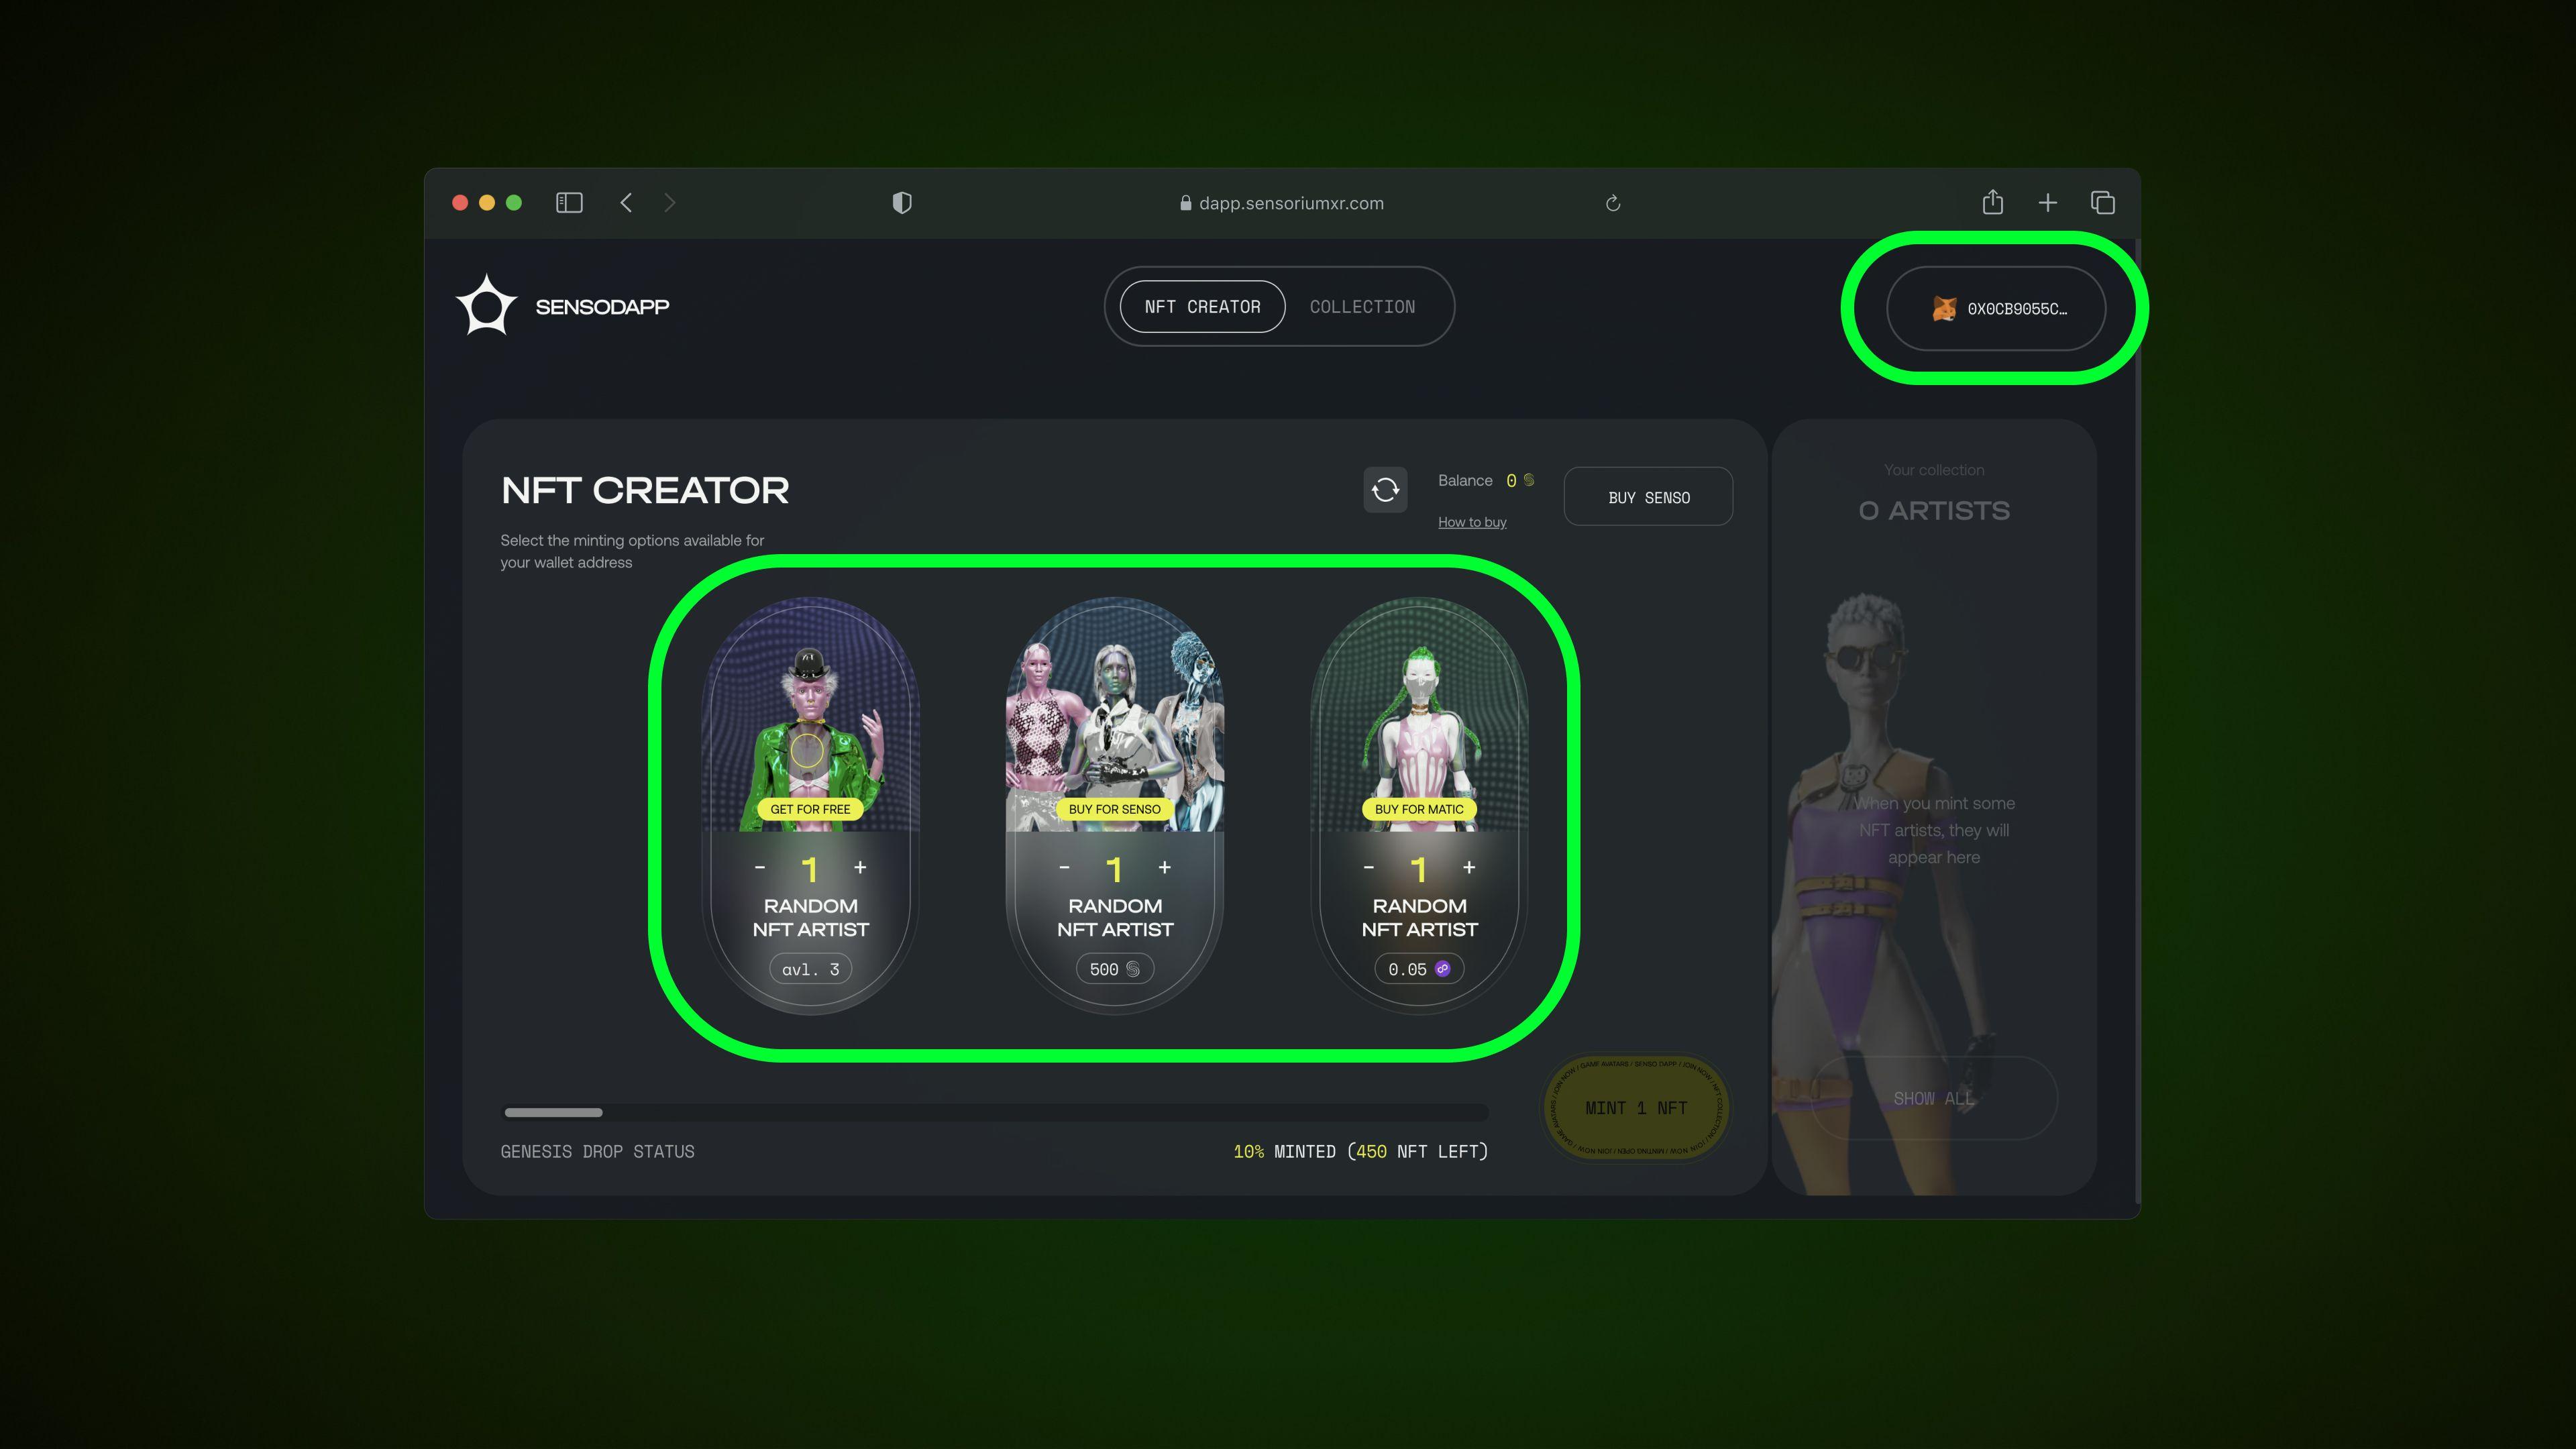
Task: Click the browser share icon
Action: (1992, 202)
